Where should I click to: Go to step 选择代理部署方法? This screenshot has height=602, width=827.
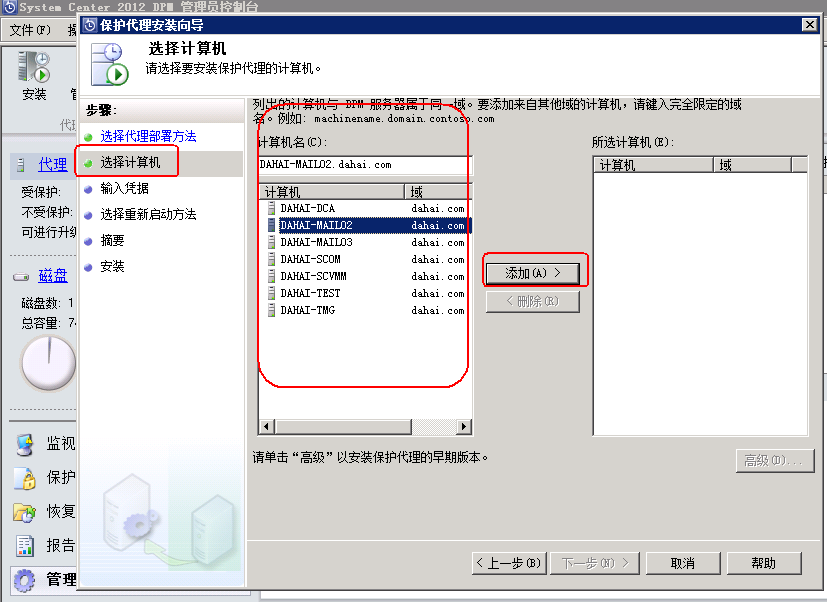[x=148, y=136]
